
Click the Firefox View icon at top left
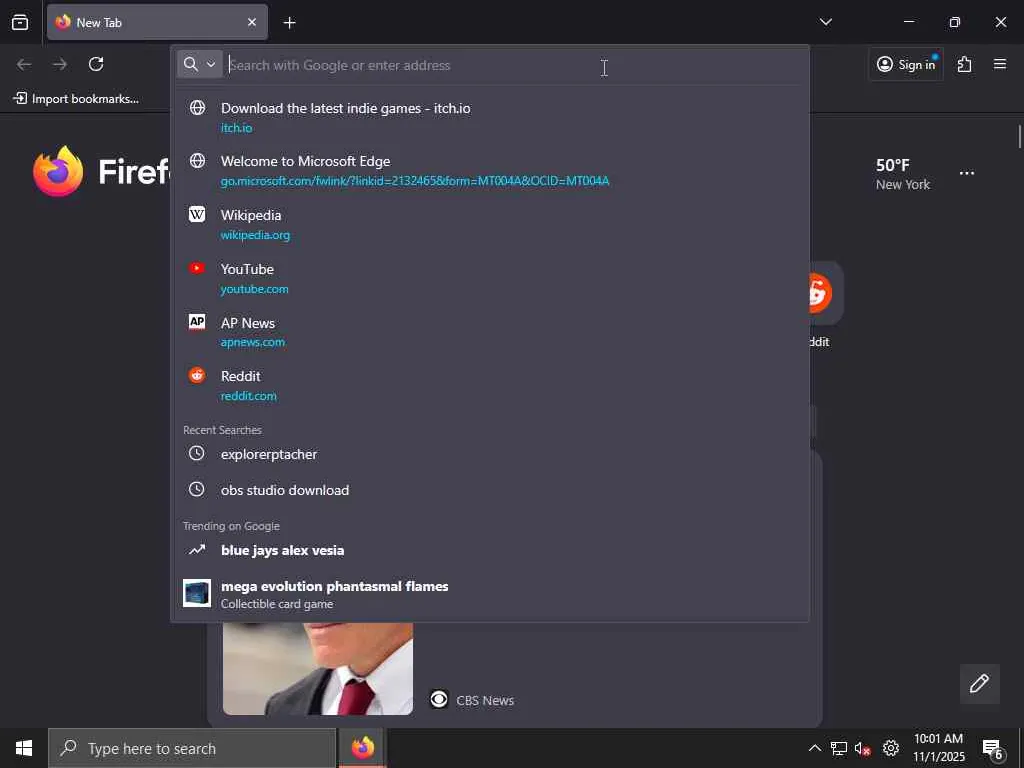[20, 22]
